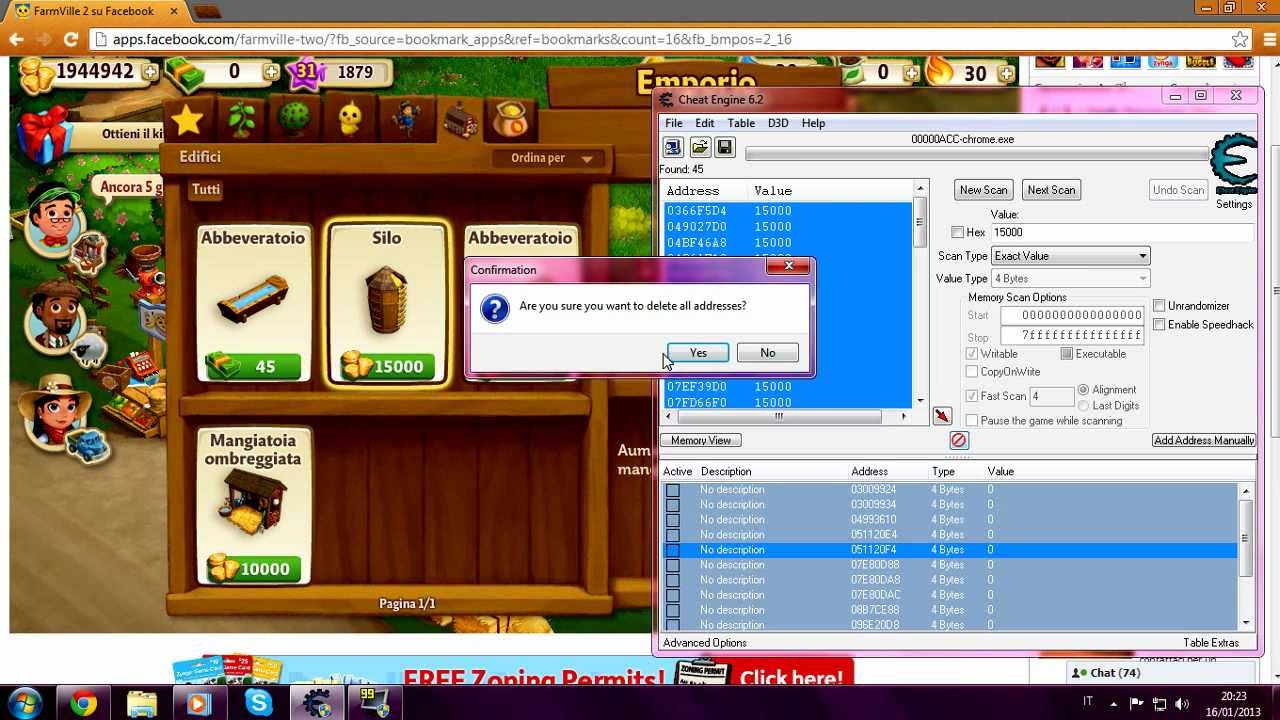This screenshot has width=1280, height=720.
Task: Select the barn buildings tab
Action: [x=459, y=120]
